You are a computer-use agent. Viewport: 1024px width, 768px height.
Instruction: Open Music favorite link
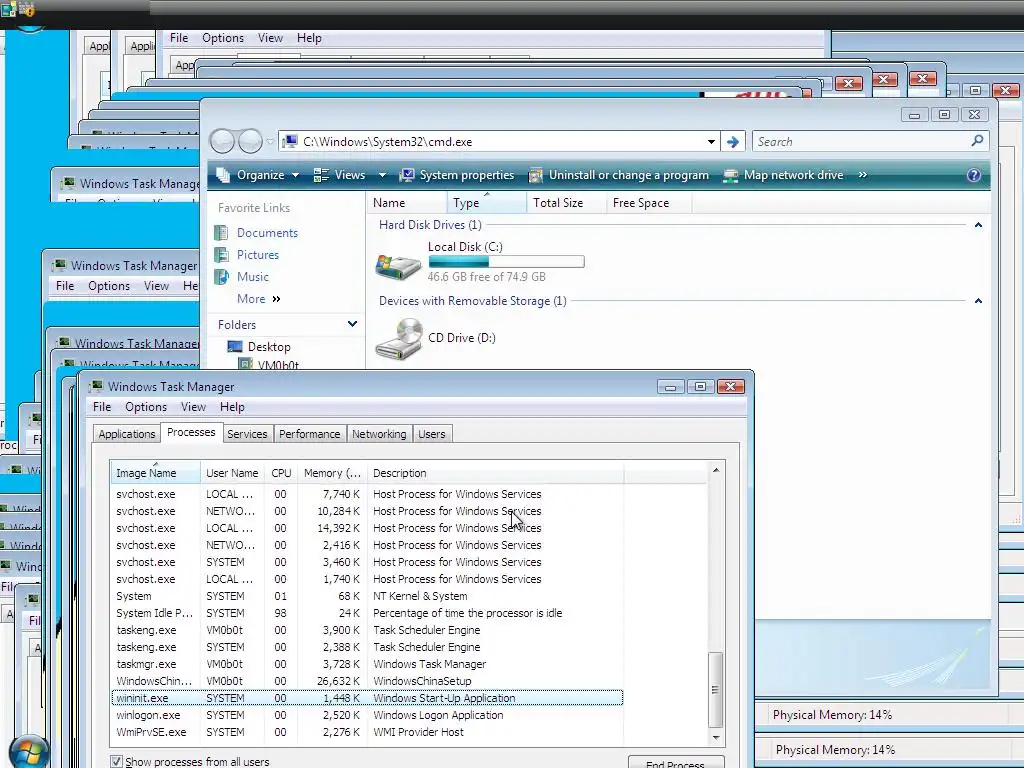coord(253,277)
